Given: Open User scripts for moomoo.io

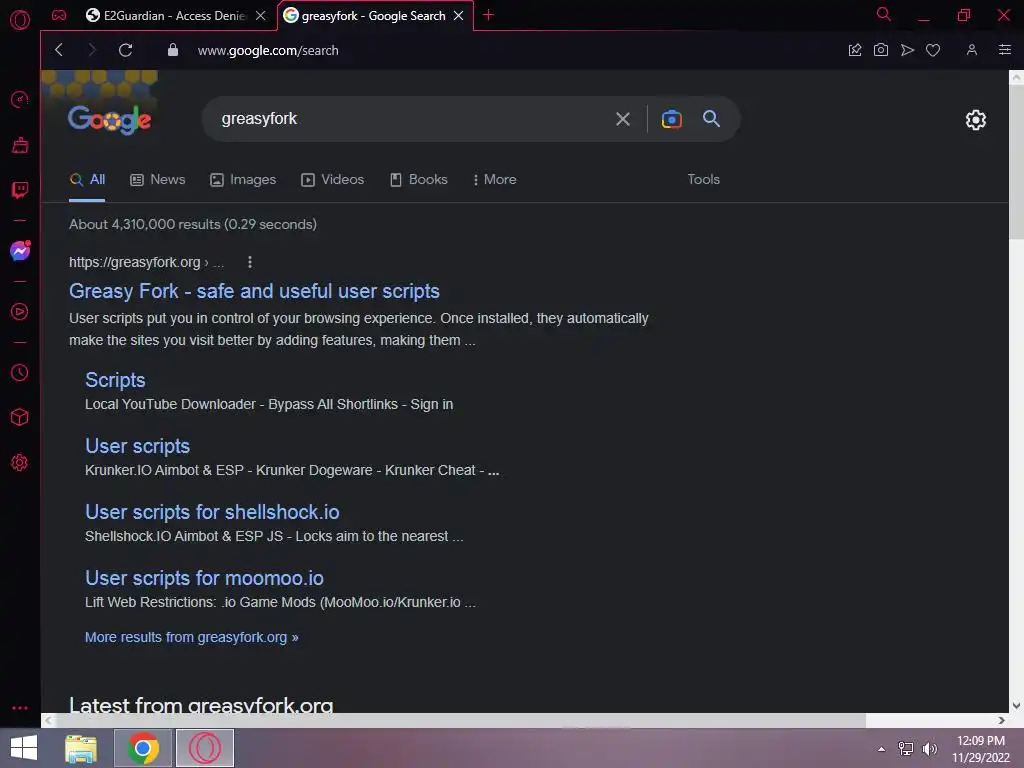Looking at the screenshot, I should point(204,578).
